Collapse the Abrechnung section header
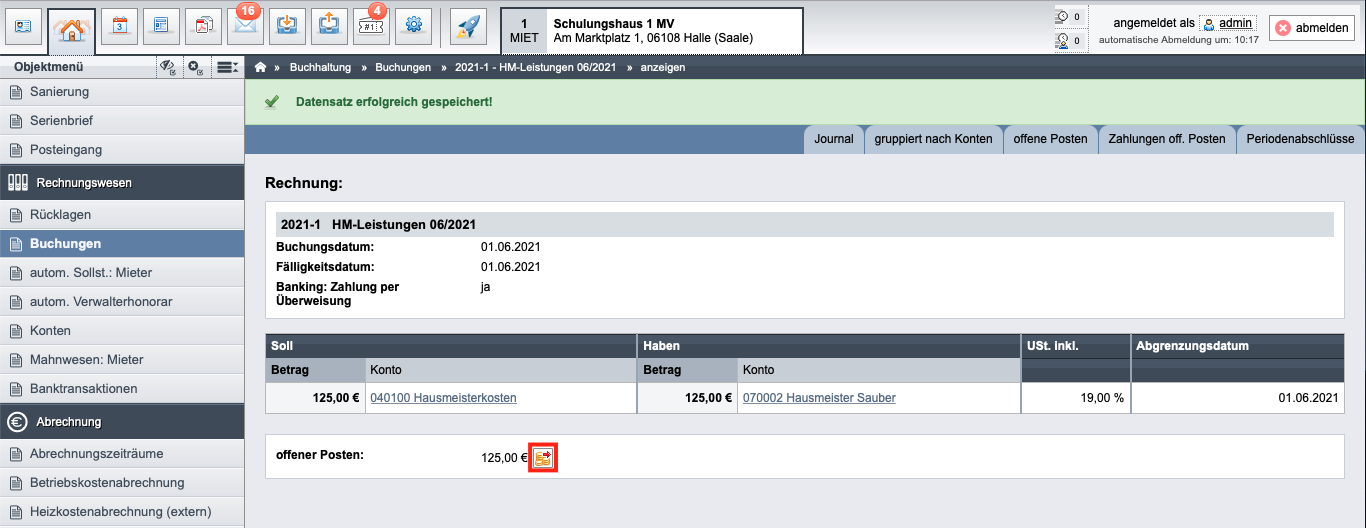The image size is (1366, 528). 122,422
